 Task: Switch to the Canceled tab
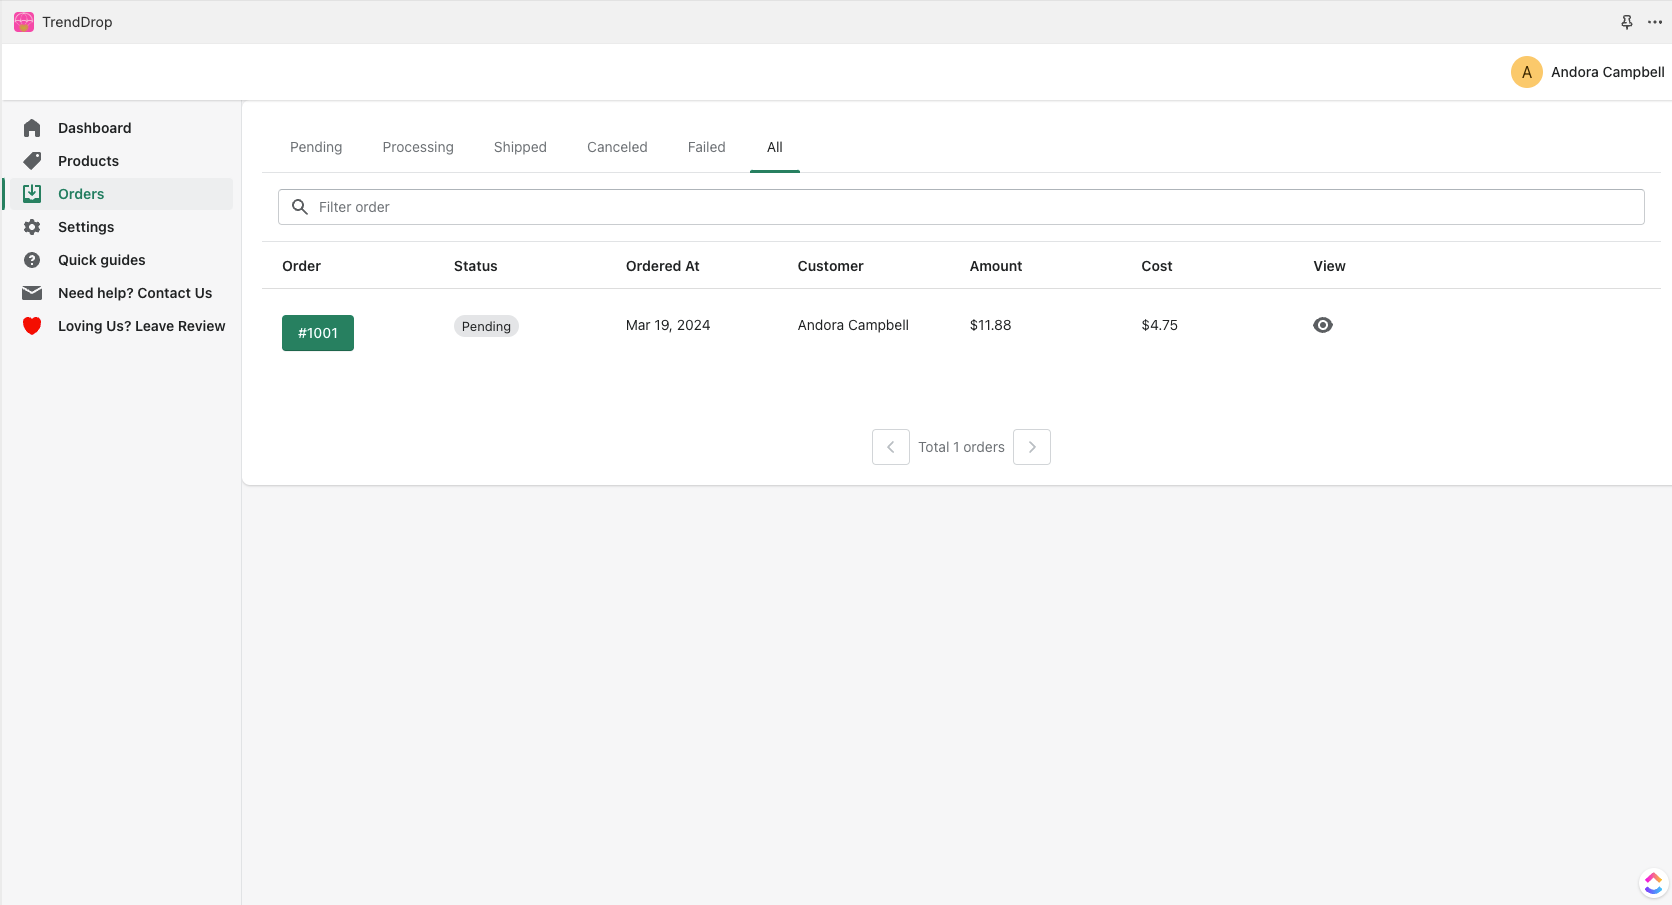[617, 147]
